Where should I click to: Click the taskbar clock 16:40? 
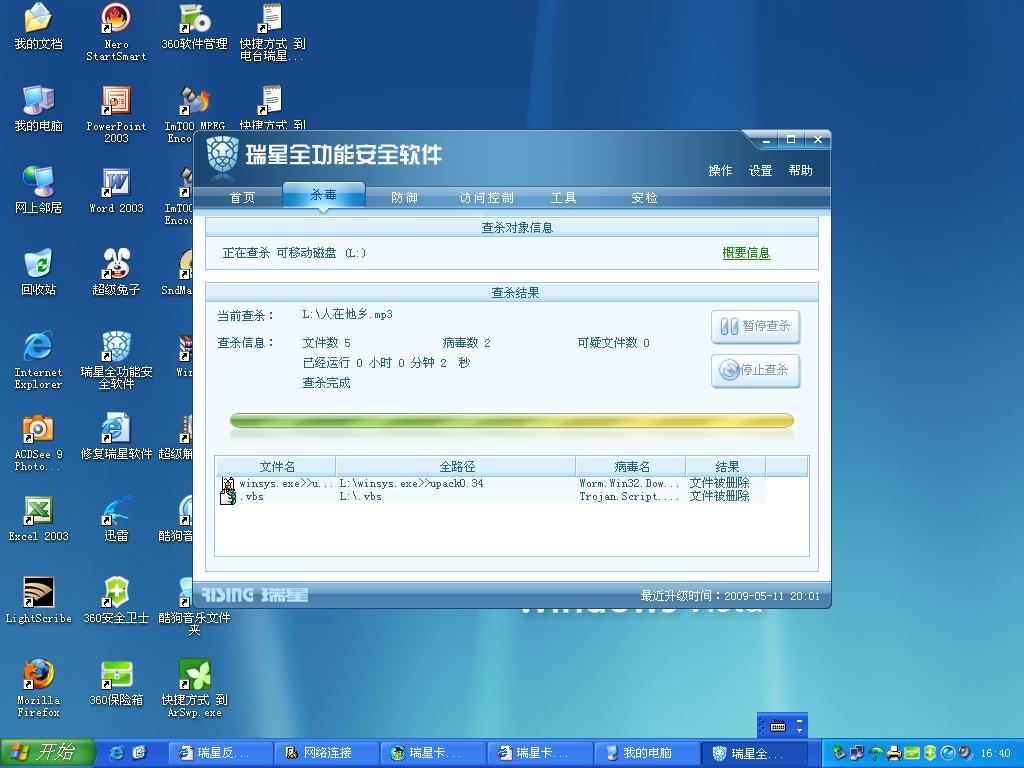click(x=995, y=754)
